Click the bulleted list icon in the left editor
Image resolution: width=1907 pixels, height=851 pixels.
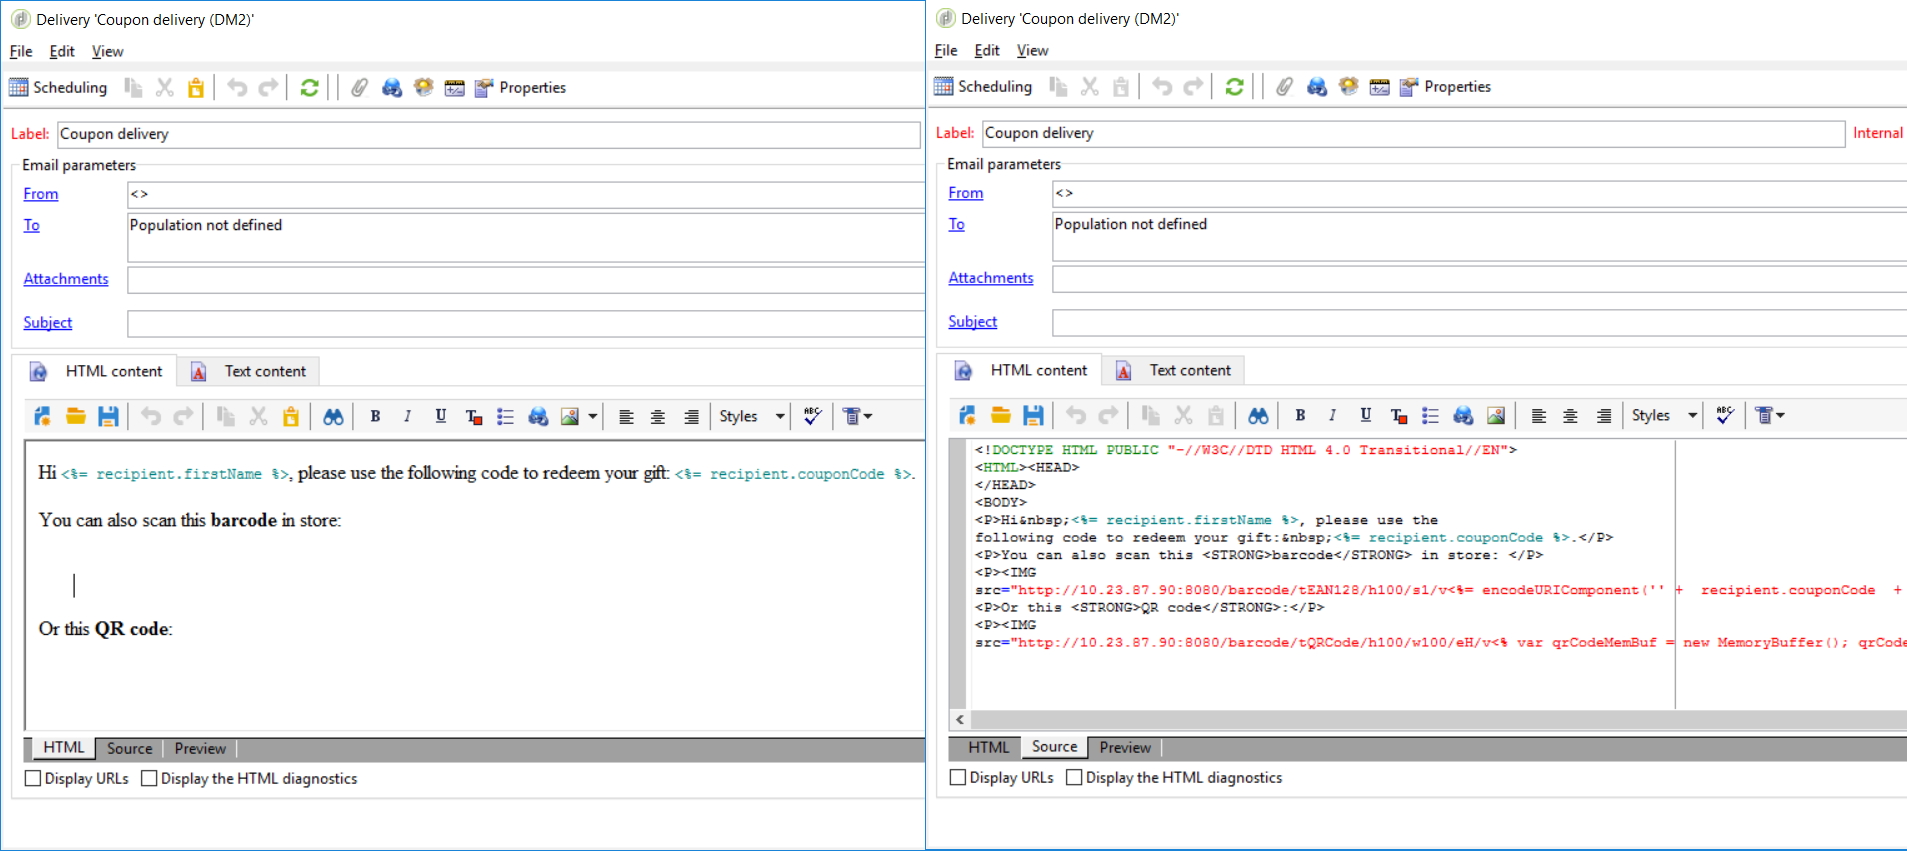(x=506, y=417)
